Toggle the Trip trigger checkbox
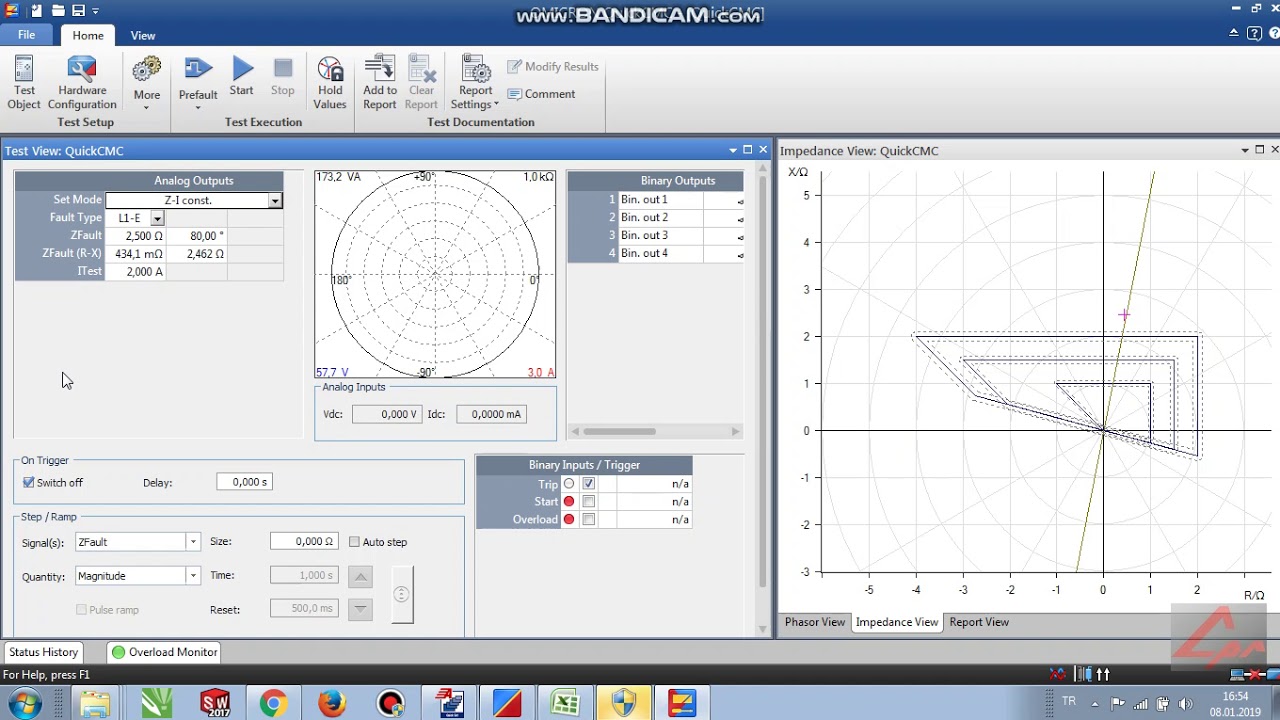The height and width of the screenshot is (720, 1280). pyautogui.click(x=588, y=484)
